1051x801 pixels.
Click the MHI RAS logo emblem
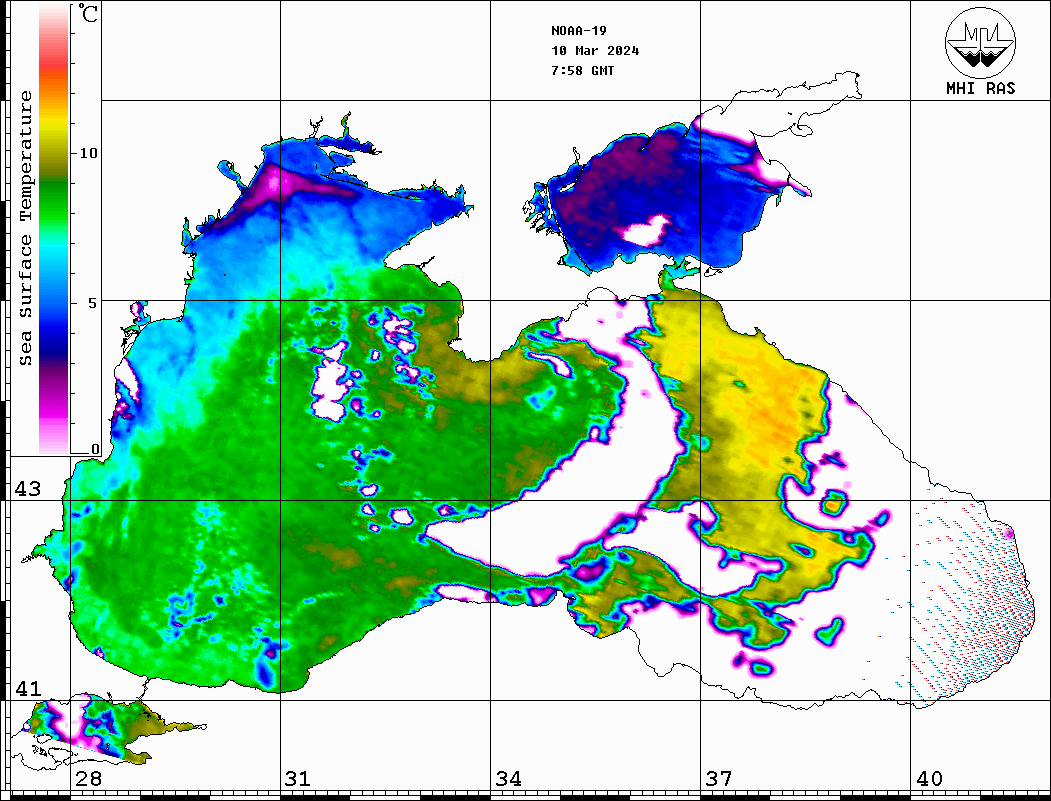[x=980, y=42]
